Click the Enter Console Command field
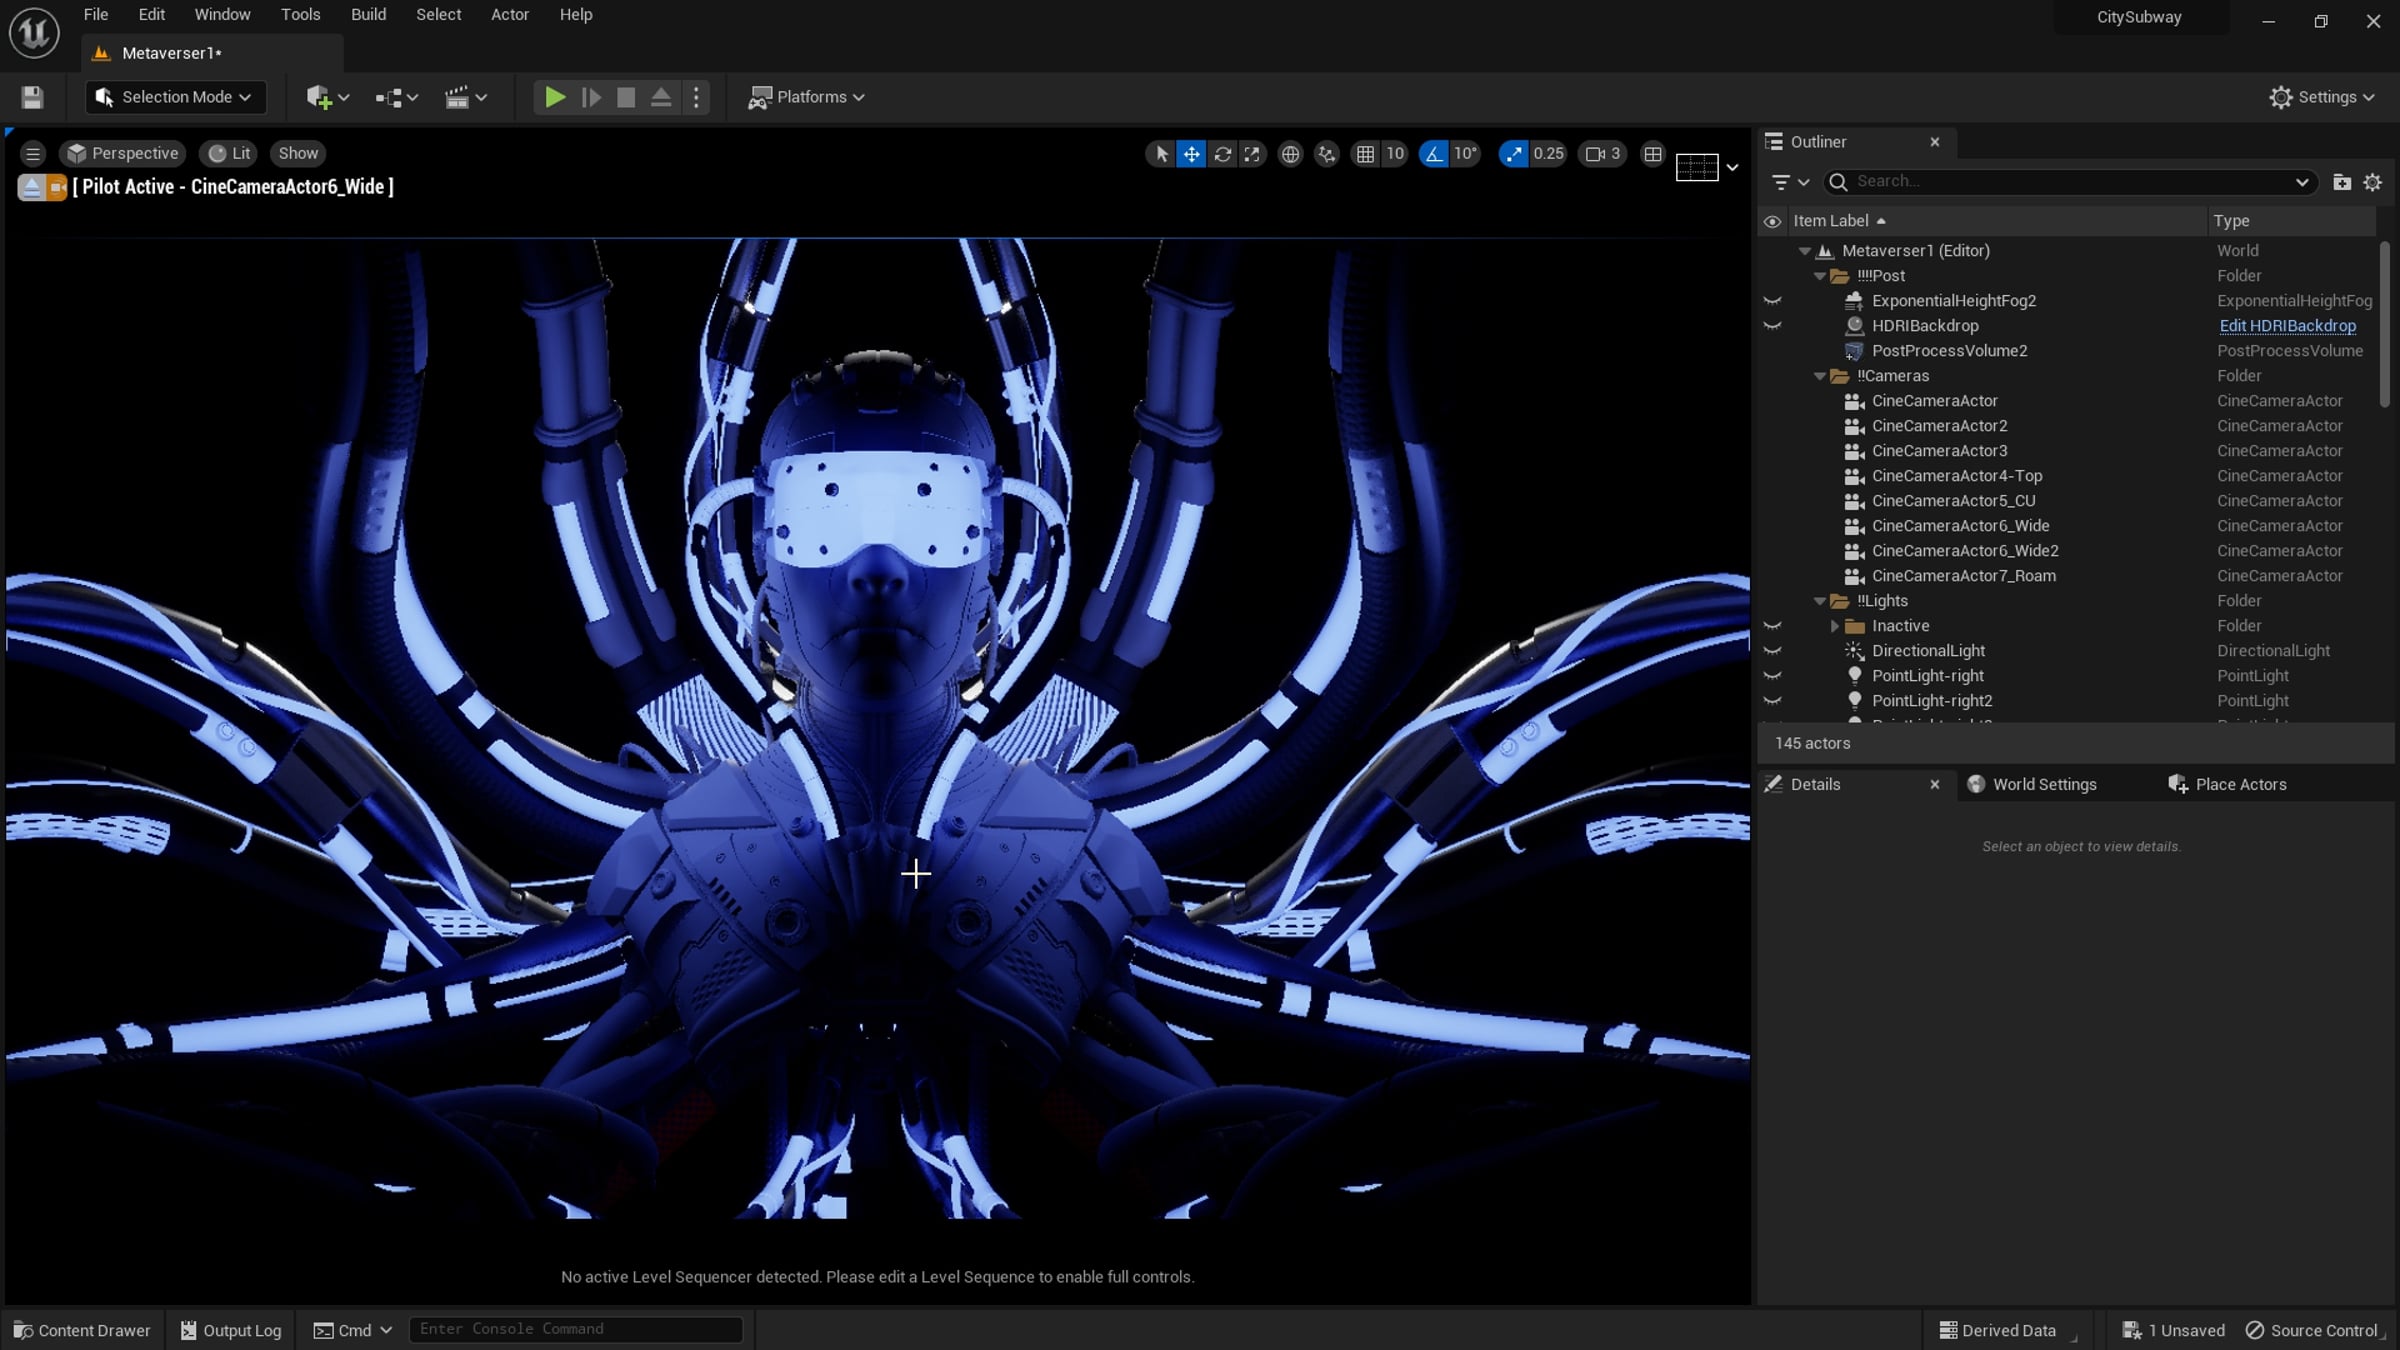The width and height of the screenshot is (2400, 1350). [x=575, y=1329]
